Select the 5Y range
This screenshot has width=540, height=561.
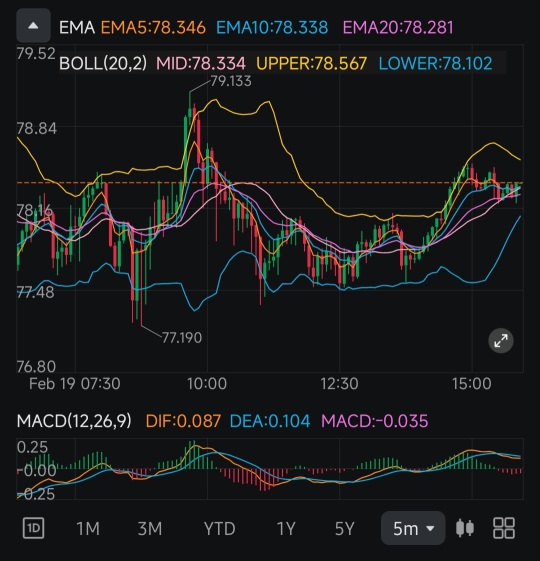click(345, 528)
